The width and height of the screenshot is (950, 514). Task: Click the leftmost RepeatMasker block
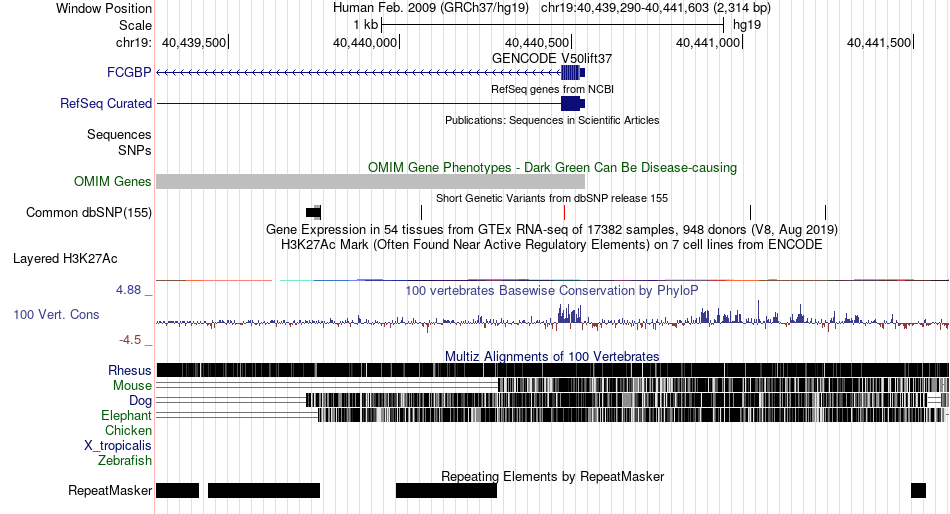click(178, 490)
